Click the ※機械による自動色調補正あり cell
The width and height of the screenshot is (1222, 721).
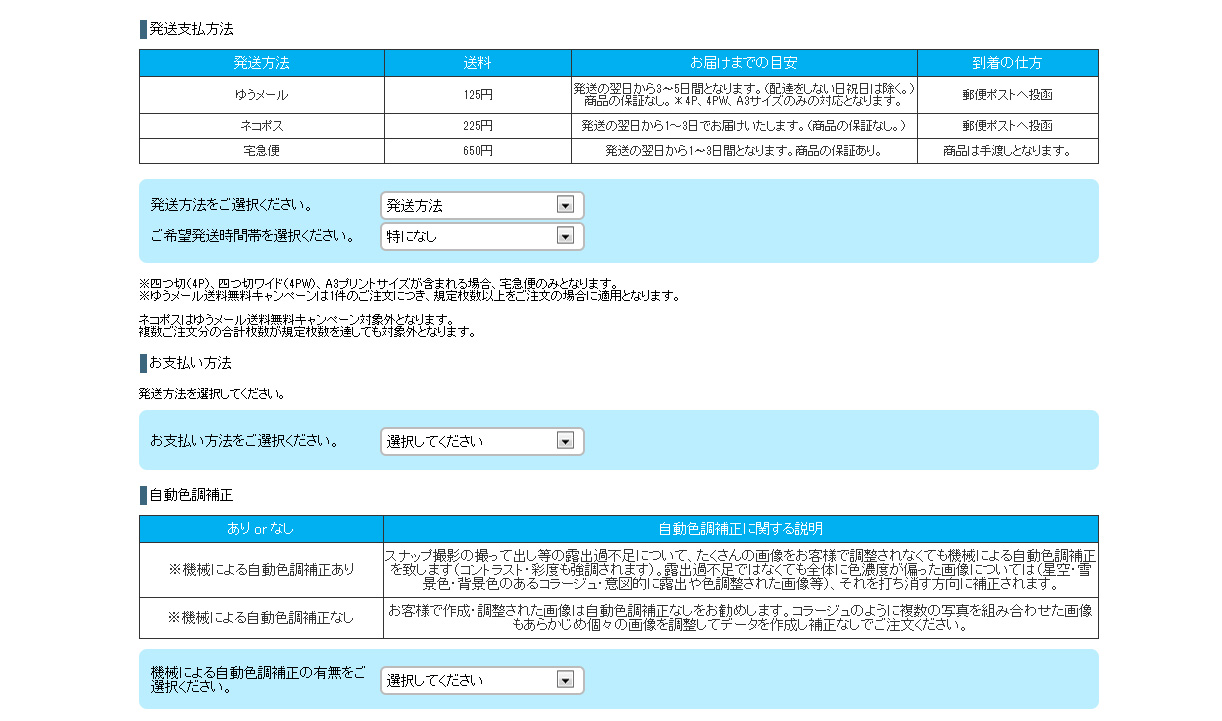(261, 569)
